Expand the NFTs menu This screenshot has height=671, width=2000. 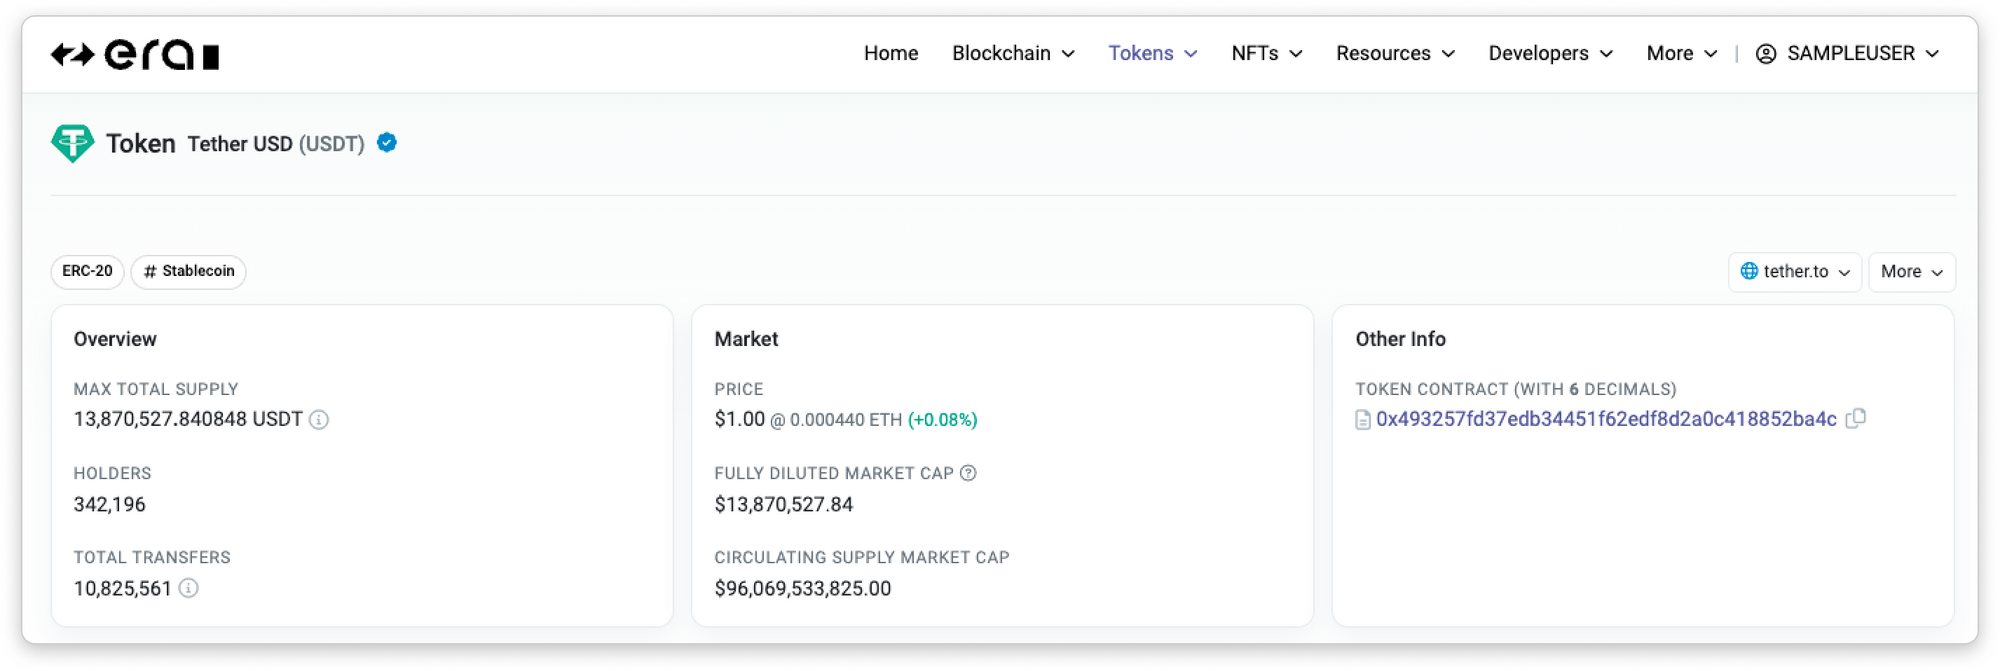tap(1266, 53)
